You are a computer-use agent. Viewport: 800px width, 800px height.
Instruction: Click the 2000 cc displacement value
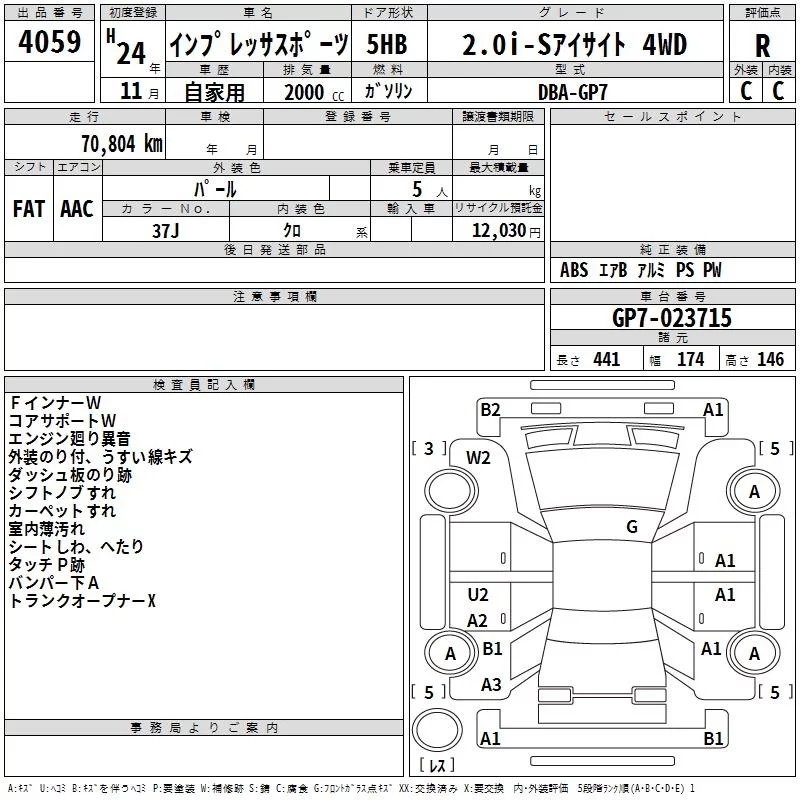coord(314,93)
